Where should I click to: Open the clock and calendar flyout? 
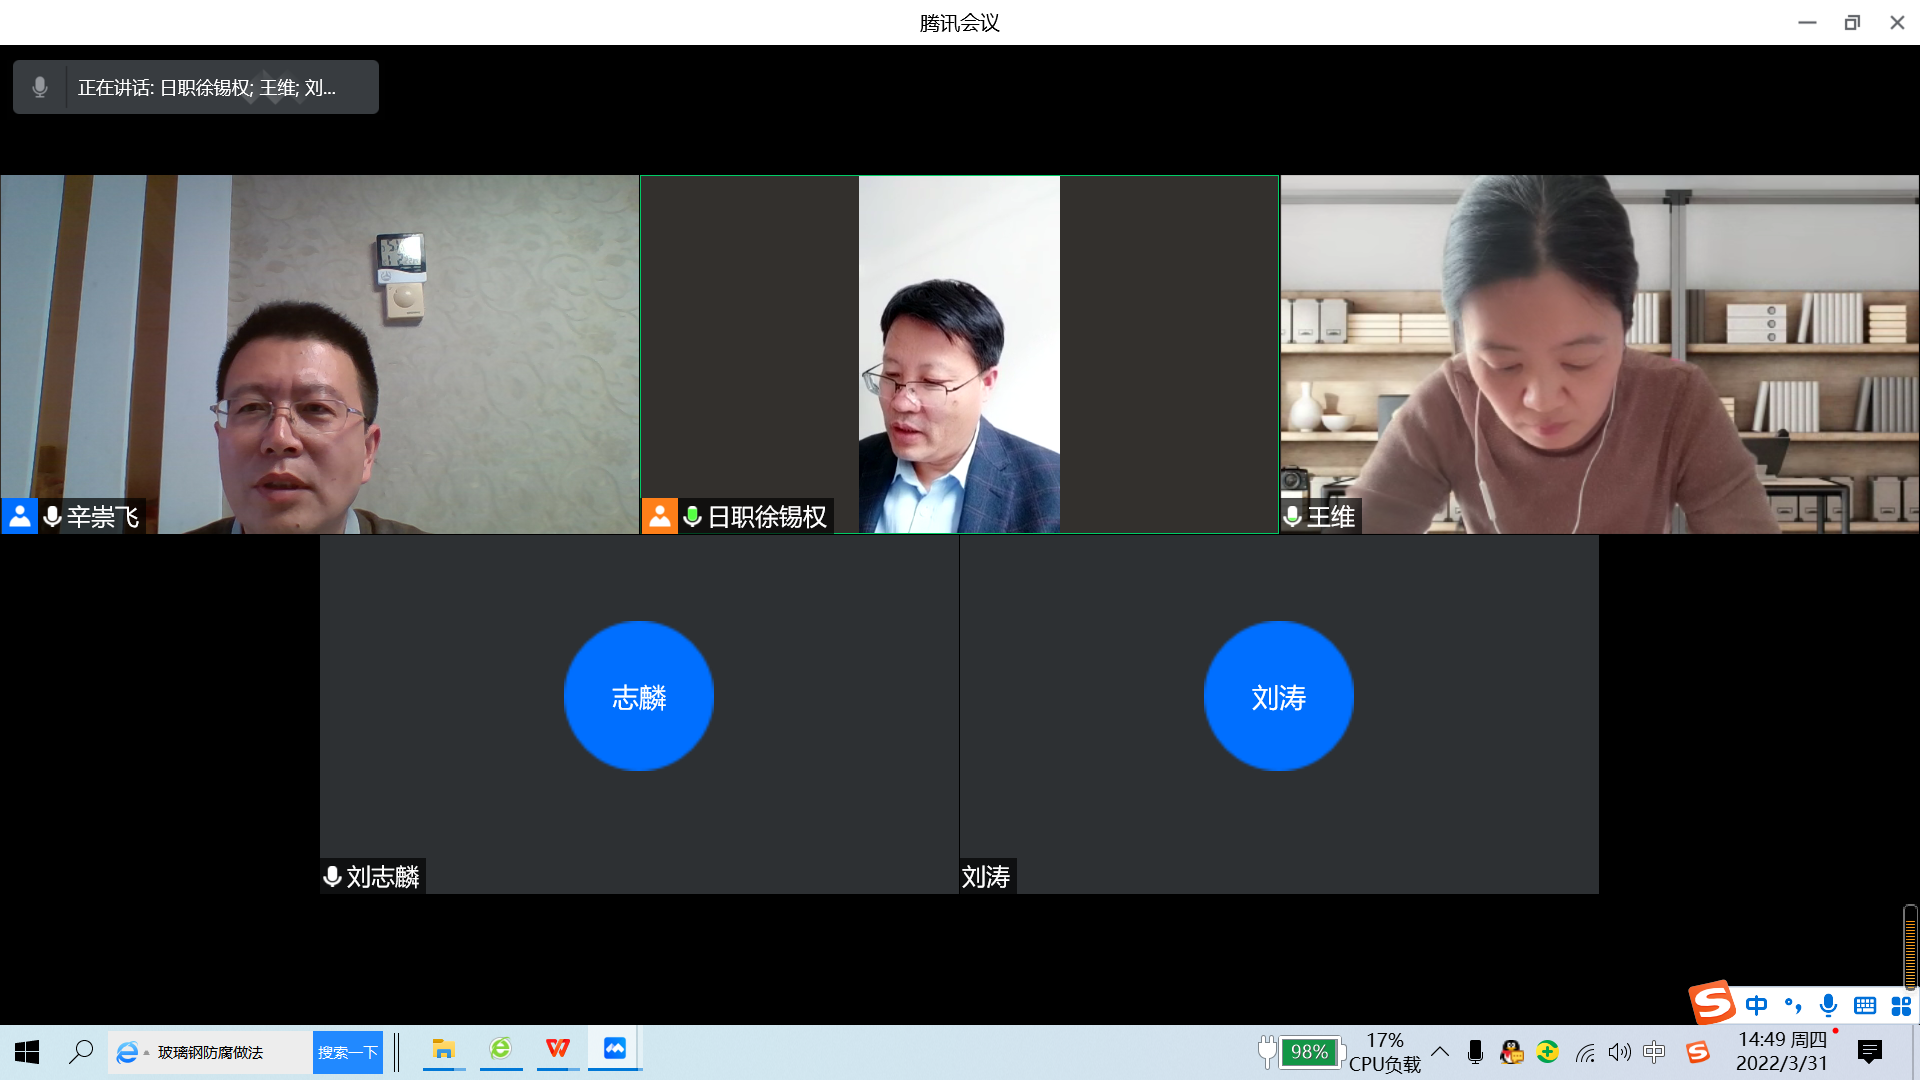point(1782,1052)
